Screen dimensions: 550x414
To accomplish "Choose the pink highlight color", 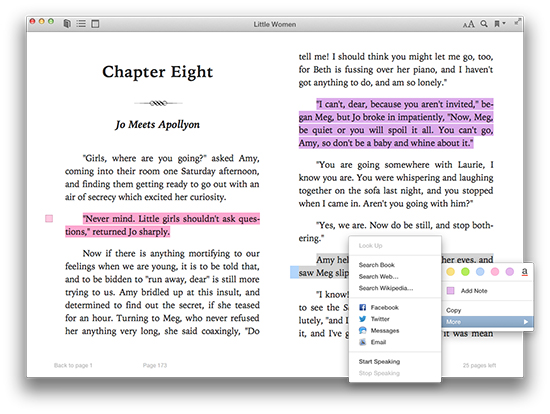I will click(495, 272).
